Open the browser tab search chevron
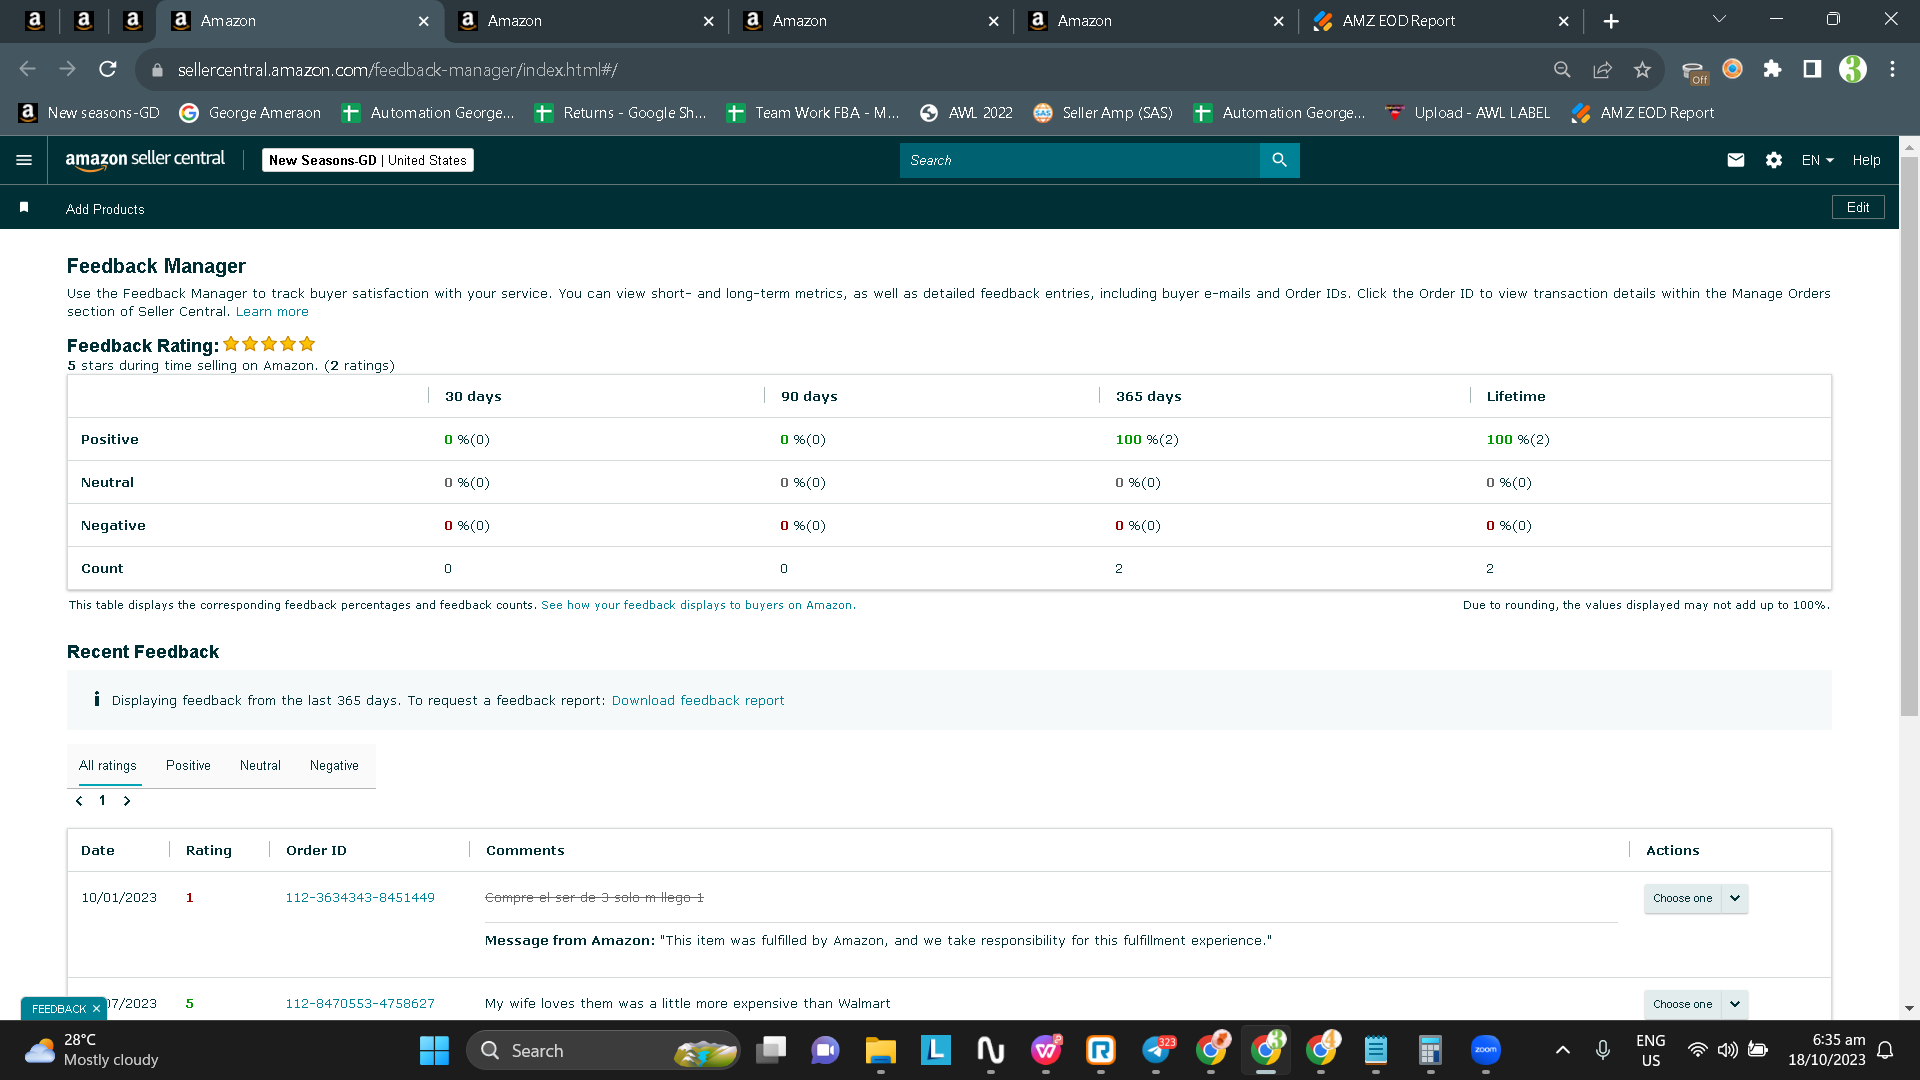The width and height of the screenshot is (1920, 1080). (x=1719, y=19)
